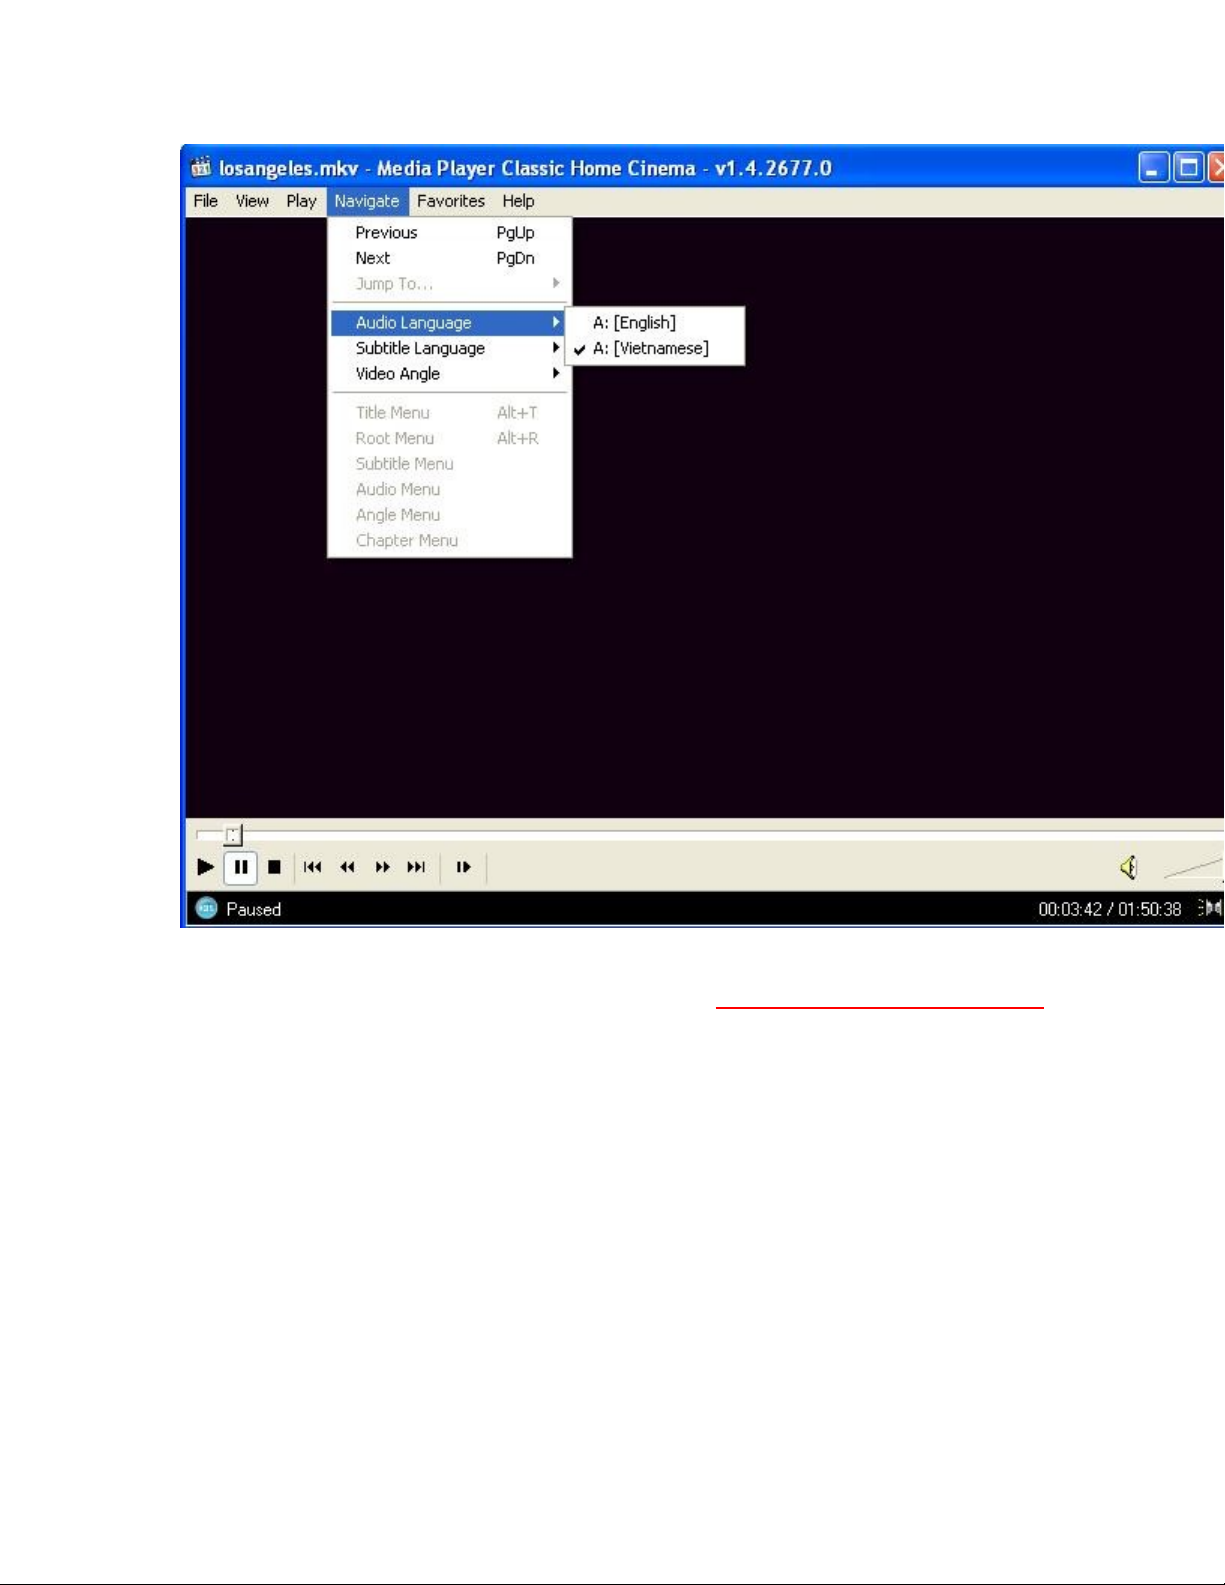
Task: Select the checked A: [Vietnamese] audio track
Action: click(x=650, y=348)
